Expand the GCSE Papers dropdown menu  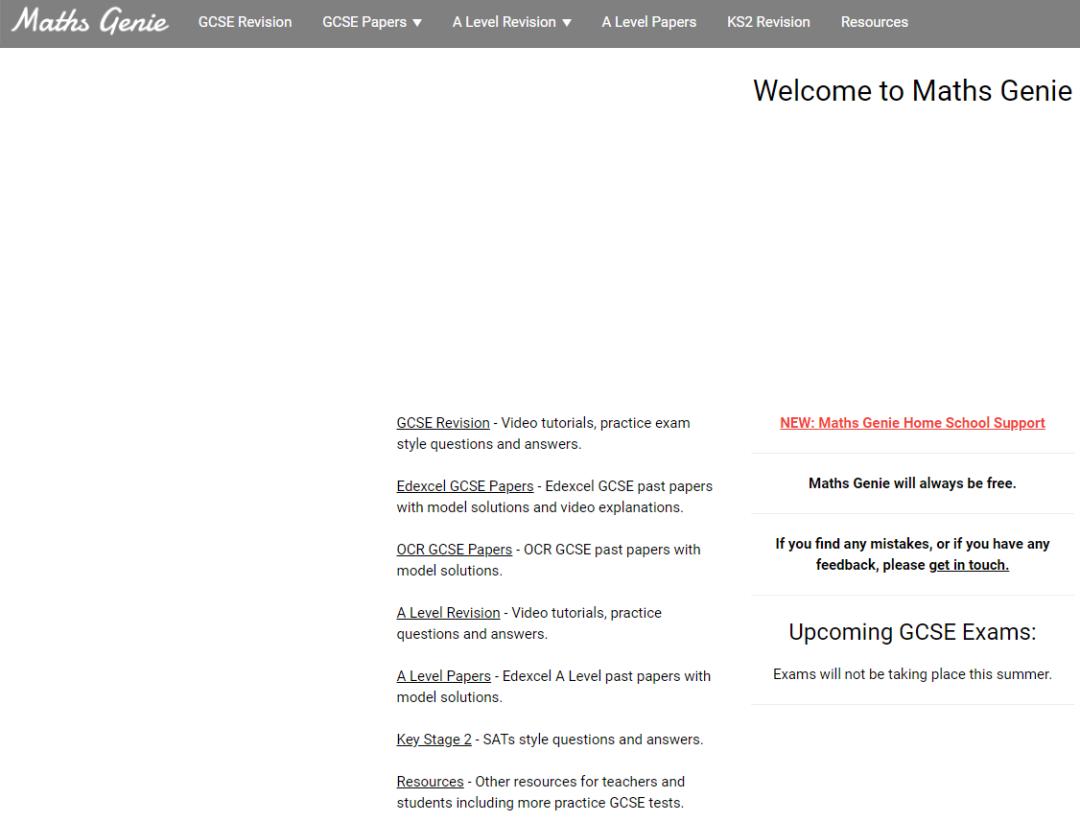click(x=372, y=22)
